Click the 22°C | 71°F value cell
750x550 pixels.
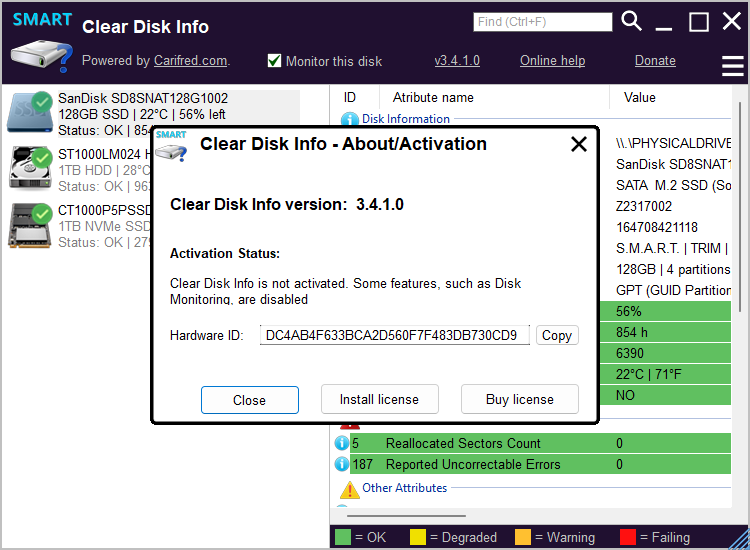[x=665, y=374]
